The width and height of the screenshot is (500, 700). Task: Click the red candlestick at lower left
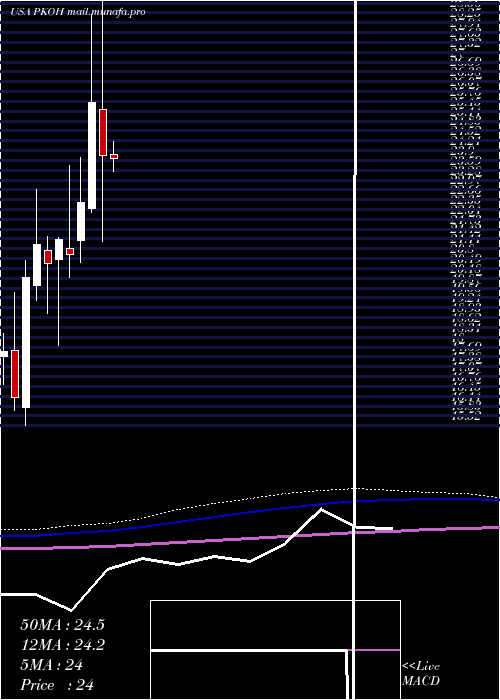point(15,374)
